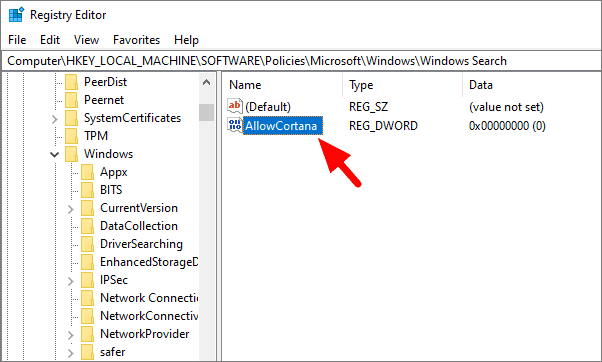Click the Registry Editor app icon
Viewport: 602px width, 362px height.
[17, 15]
